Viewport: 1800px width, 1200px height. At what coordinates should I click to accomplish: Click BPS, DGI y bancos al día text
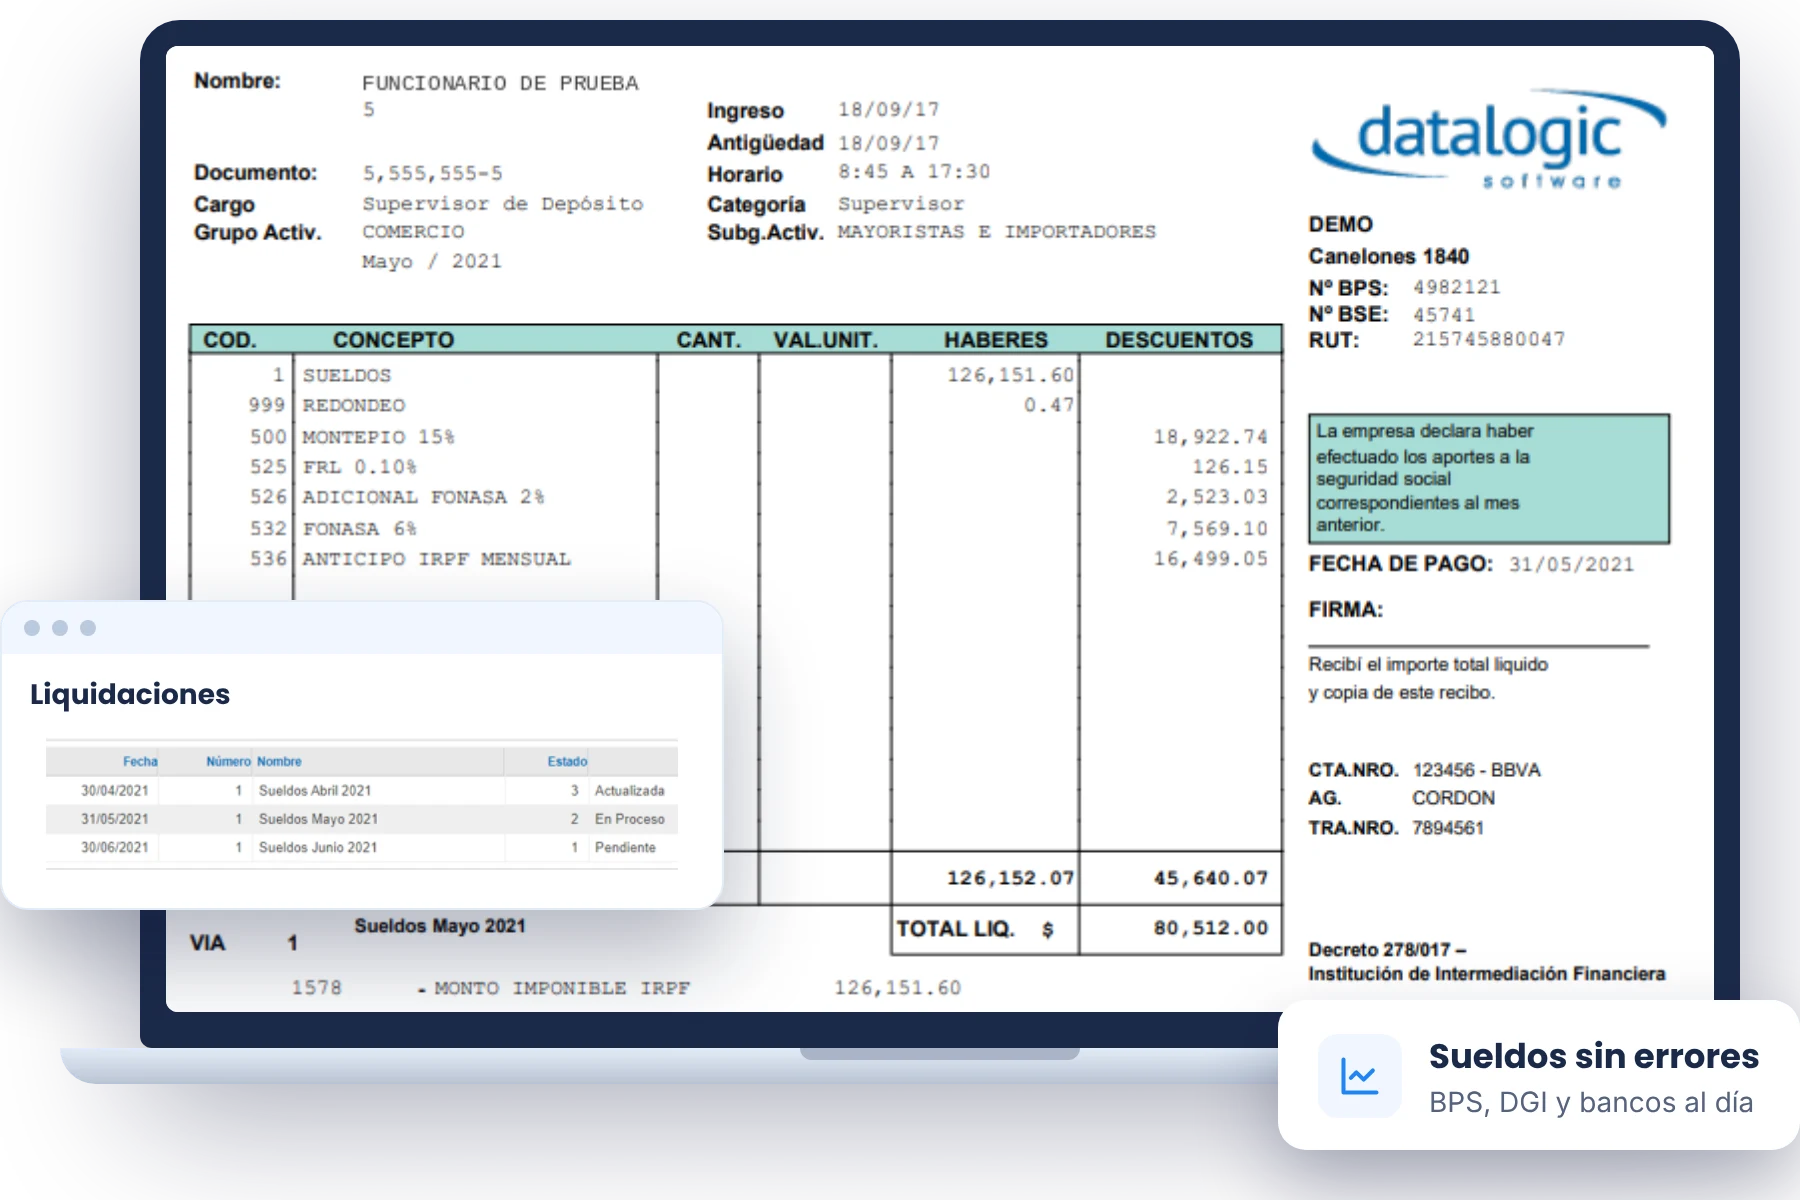1591,1102
